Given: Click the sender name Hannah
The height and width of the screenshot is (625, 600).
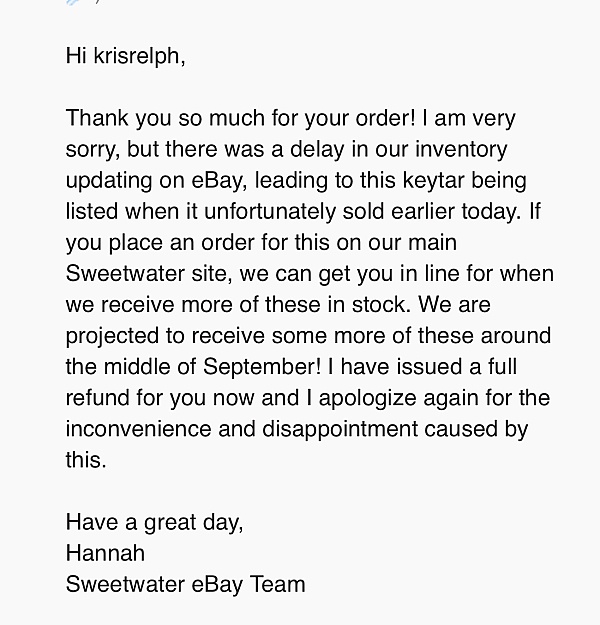Looking at the screenshot, I should pyautogui.click(x=105, y=552).
